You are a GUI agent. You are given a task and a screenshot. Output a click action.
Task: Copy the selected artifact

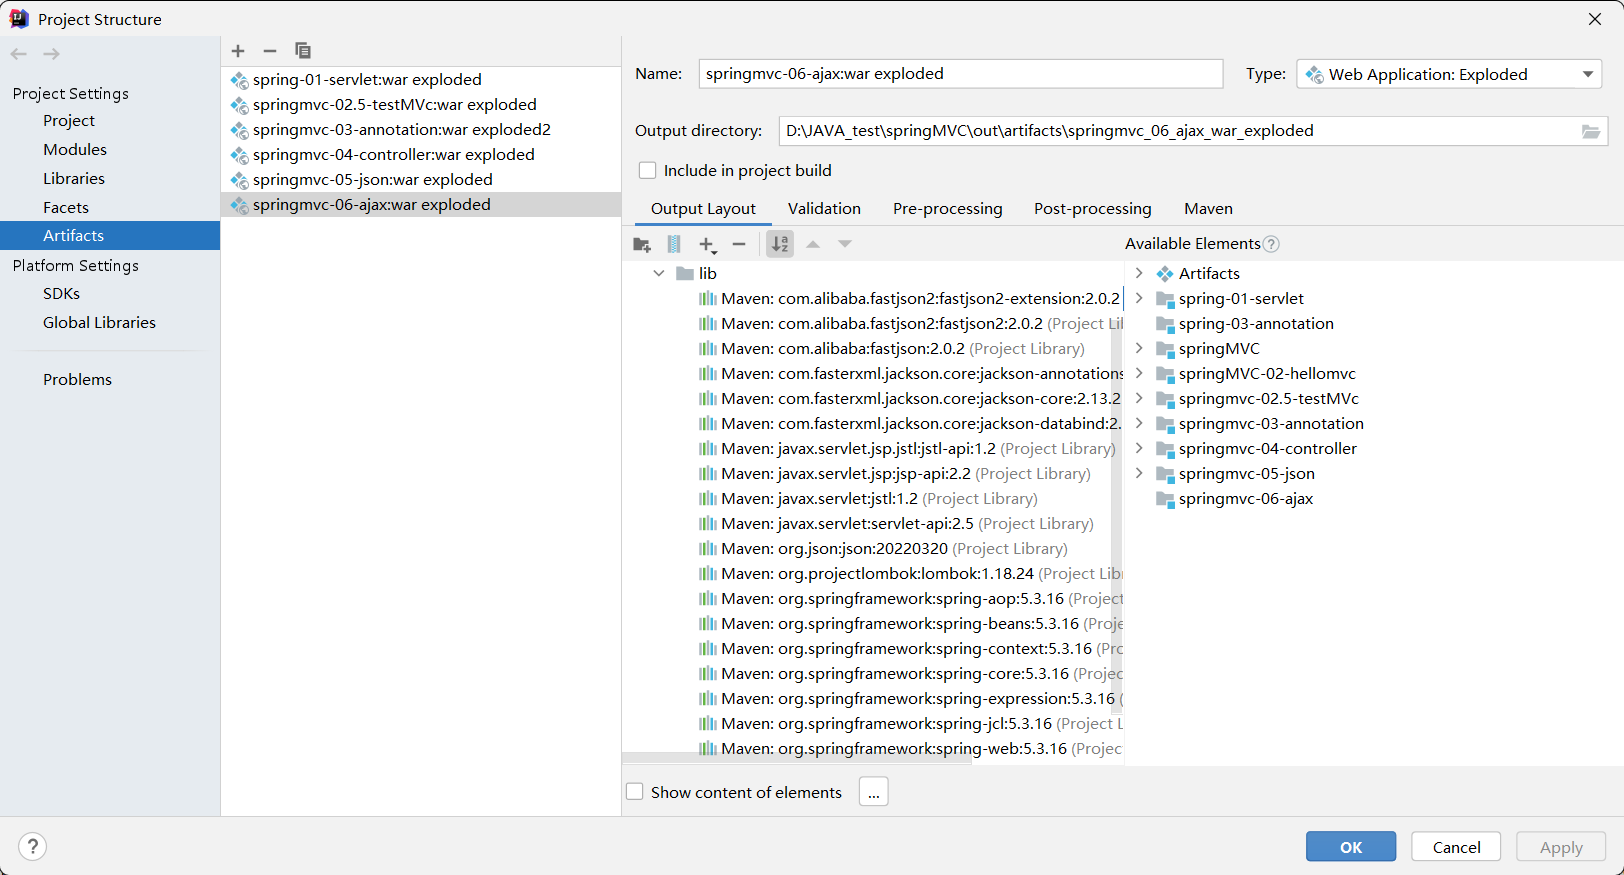[x=303, y=51]
